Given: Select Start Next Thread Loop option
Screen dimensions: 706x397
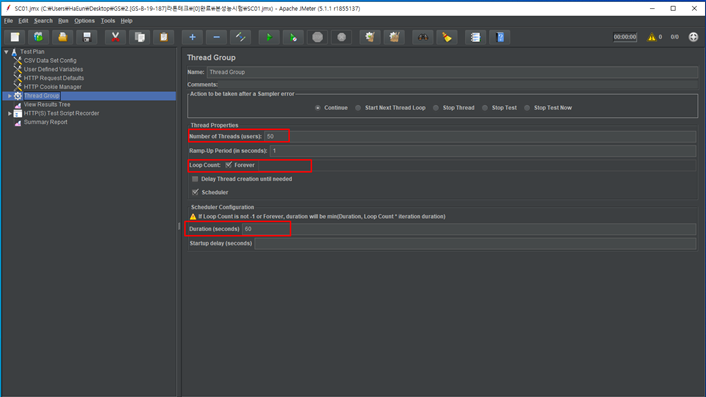Looking at the screenshot, I should tap(358, 108).
